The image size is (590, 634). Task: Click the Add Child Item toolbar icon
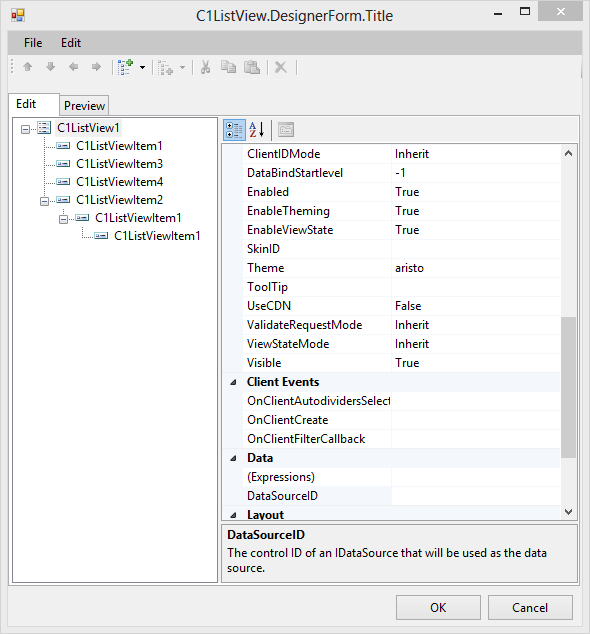[125, 67]
